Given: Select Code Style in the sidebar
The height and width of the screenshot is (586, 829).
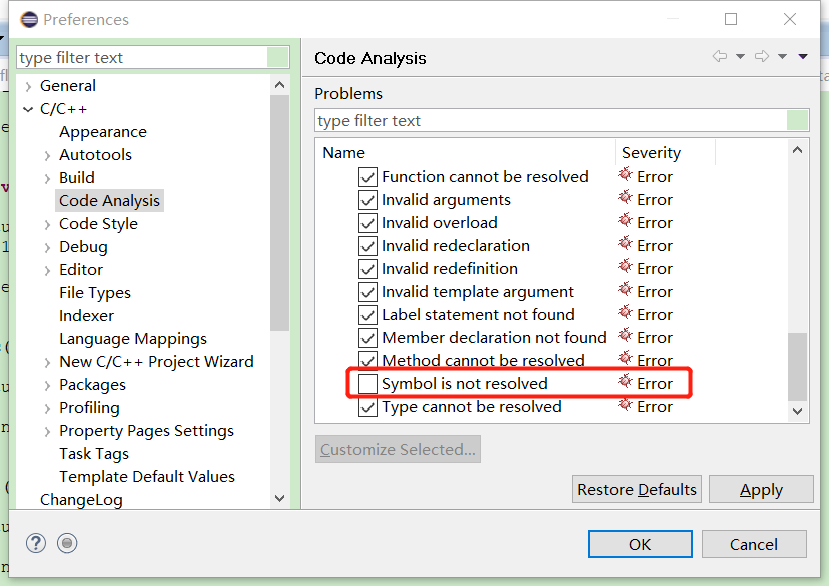Looking at the screenshot, I should (98, 223).
